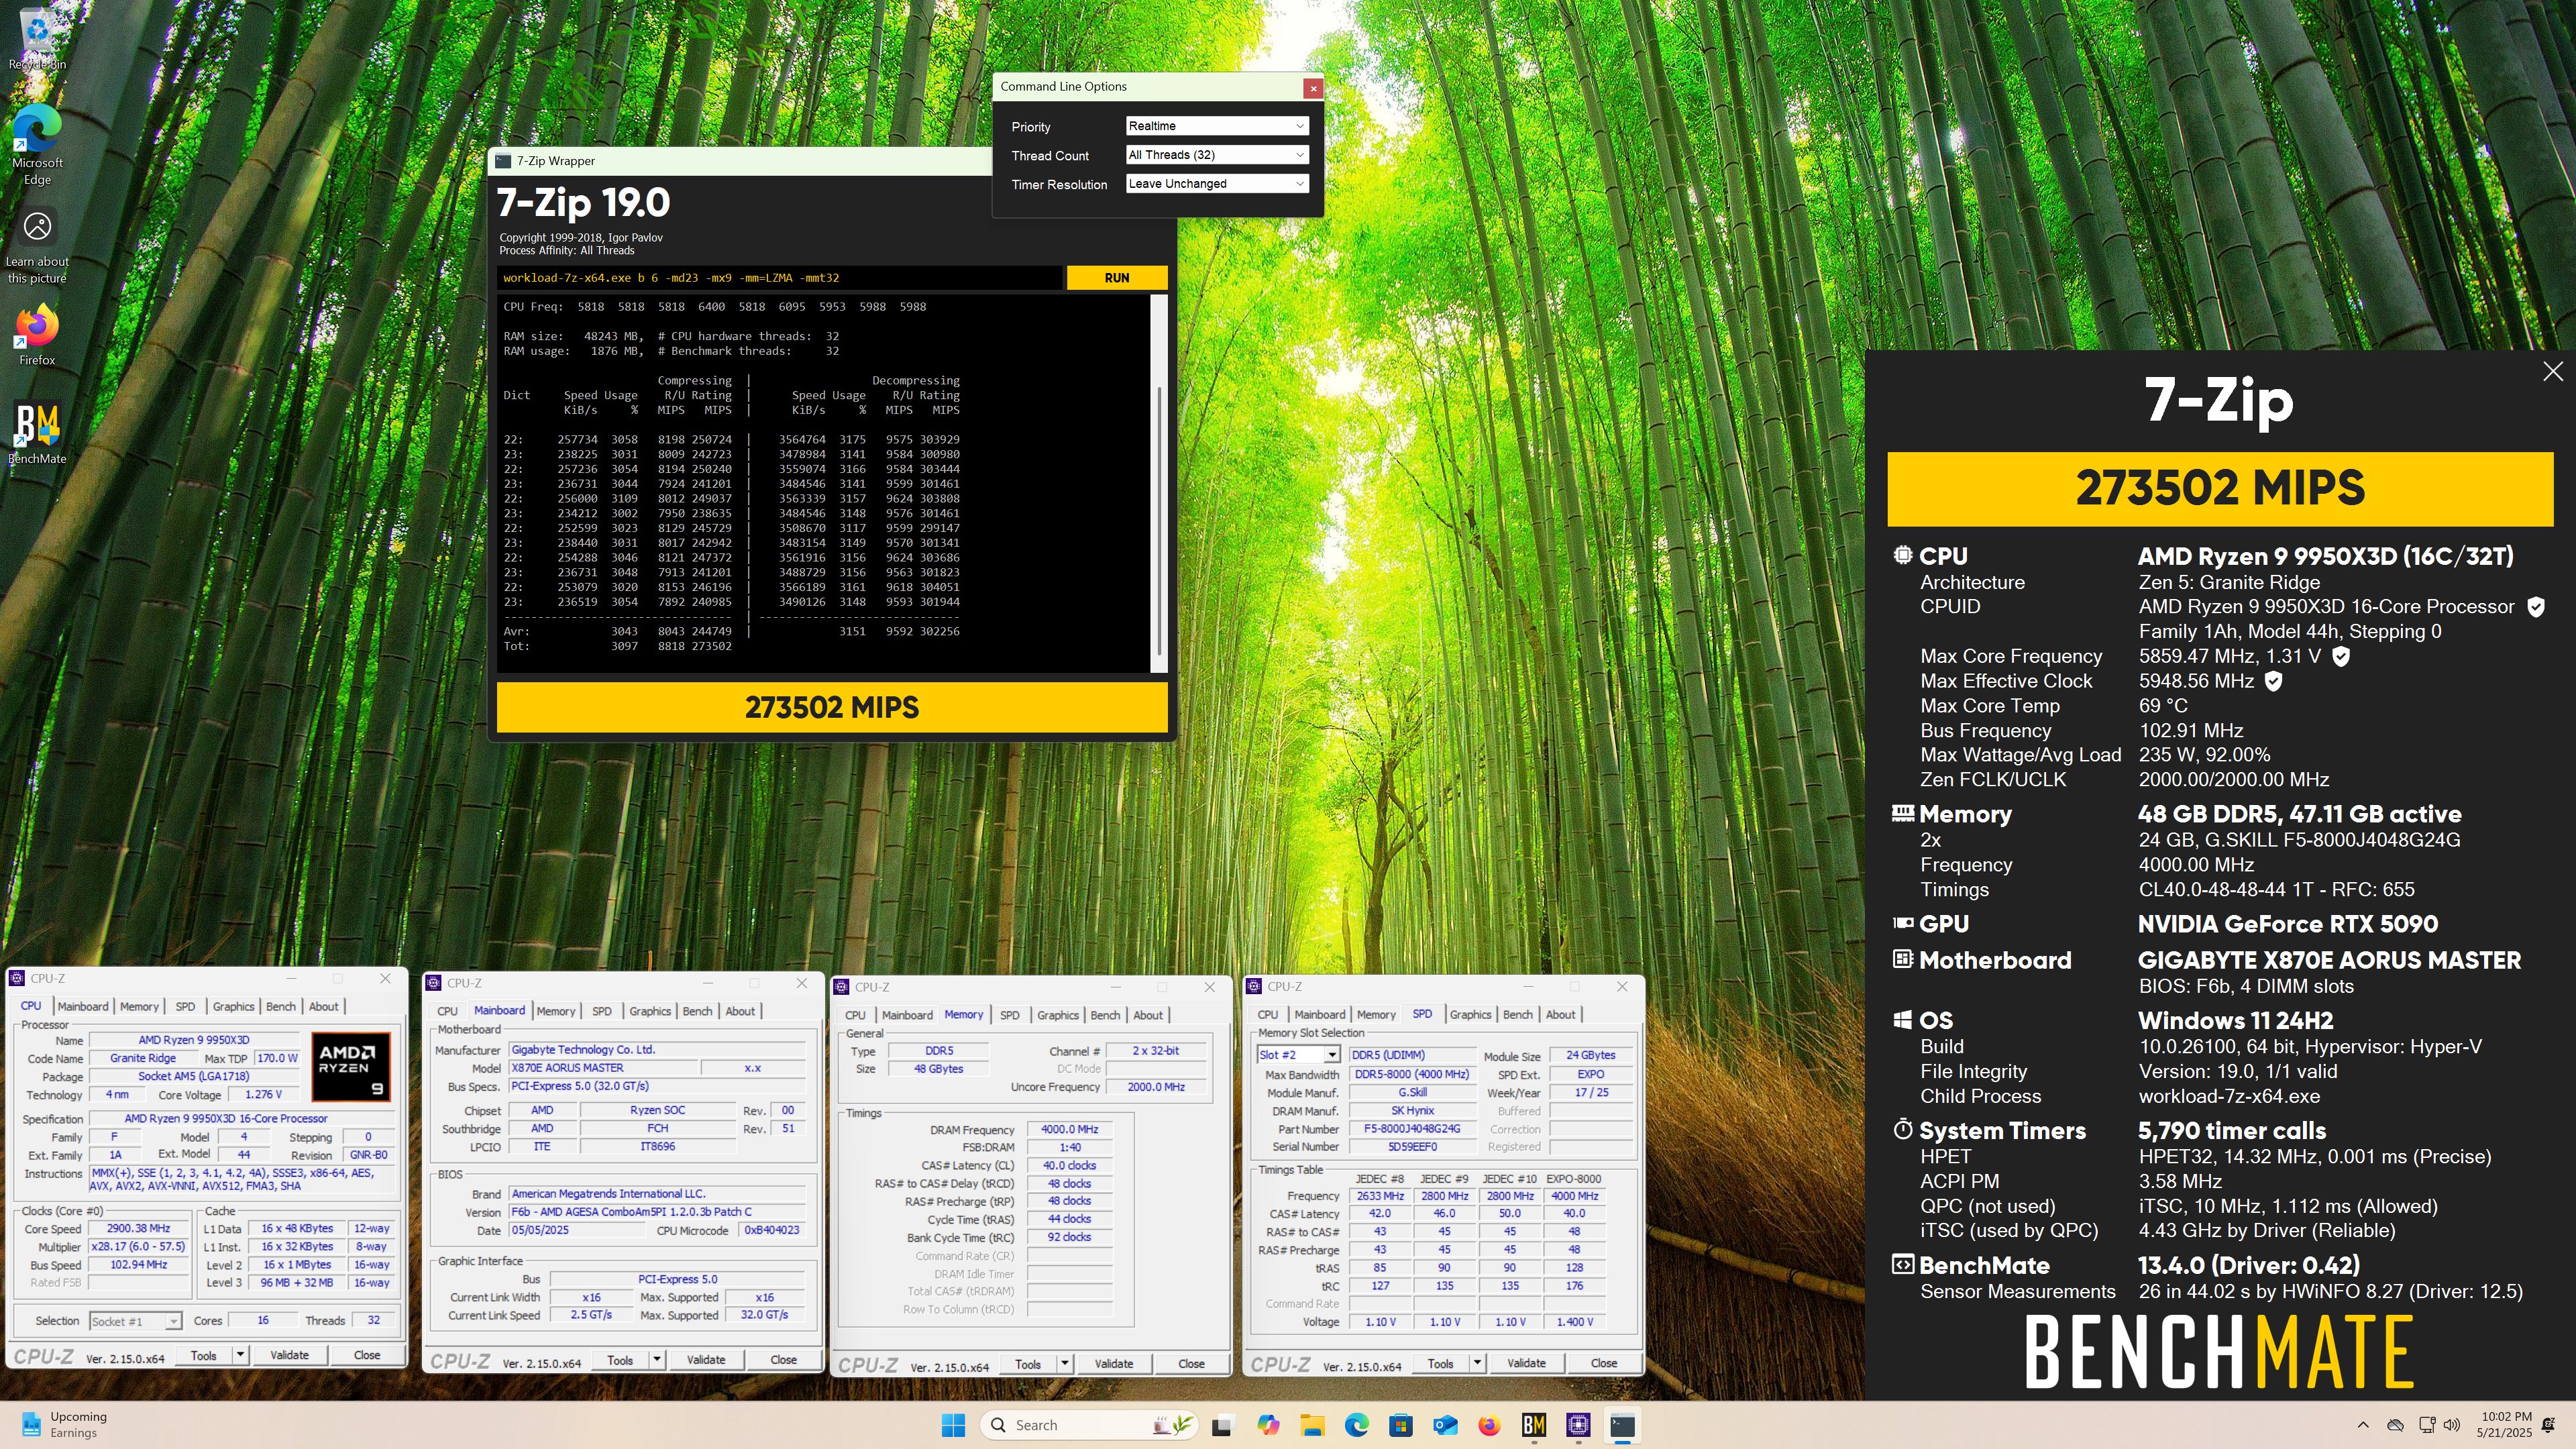This screenshot has height=1449, width=2576.
Task: Open Firefox from the taskbar
Action: (1489, 1425)
